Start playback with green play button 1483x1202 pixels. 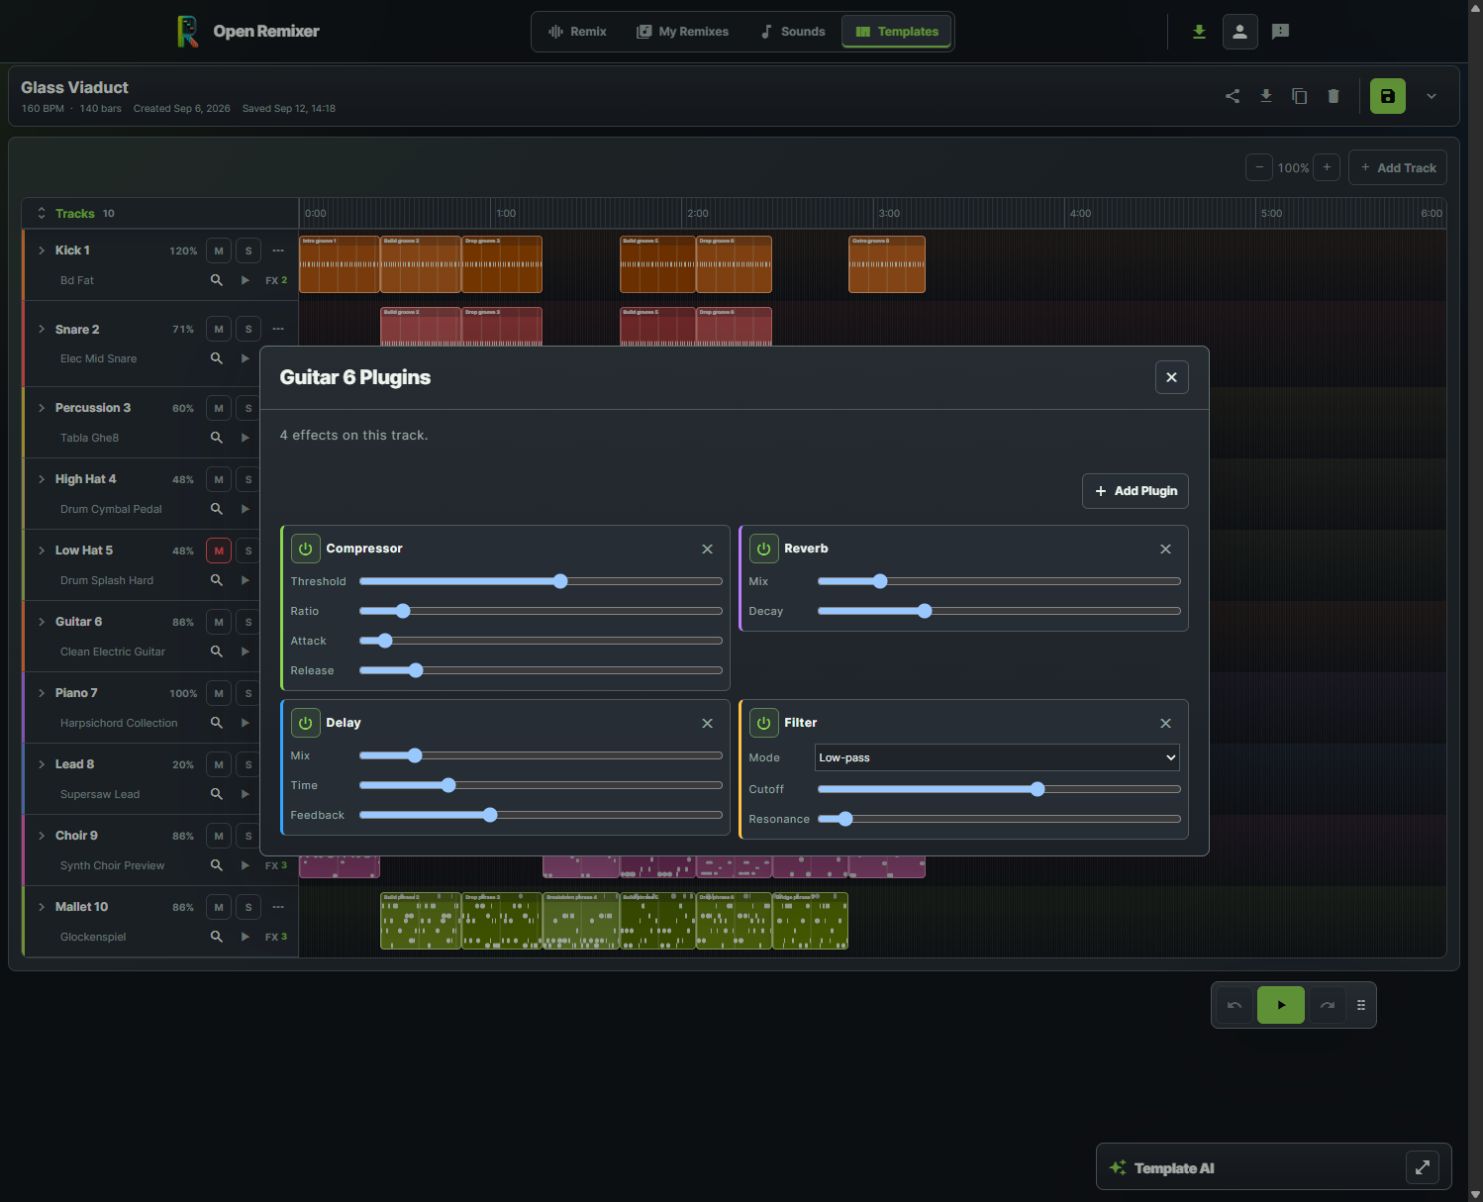tap(1281, 1006)
